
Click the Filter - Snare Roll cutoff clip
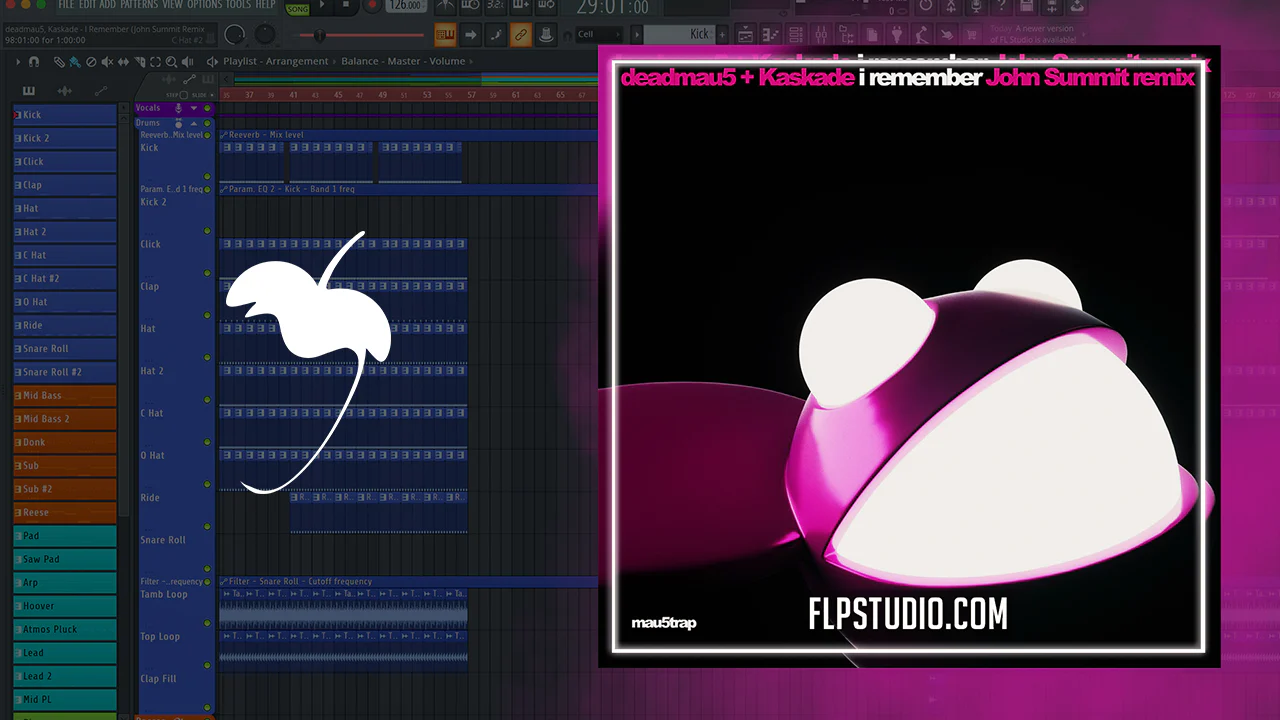pos(408,581)
